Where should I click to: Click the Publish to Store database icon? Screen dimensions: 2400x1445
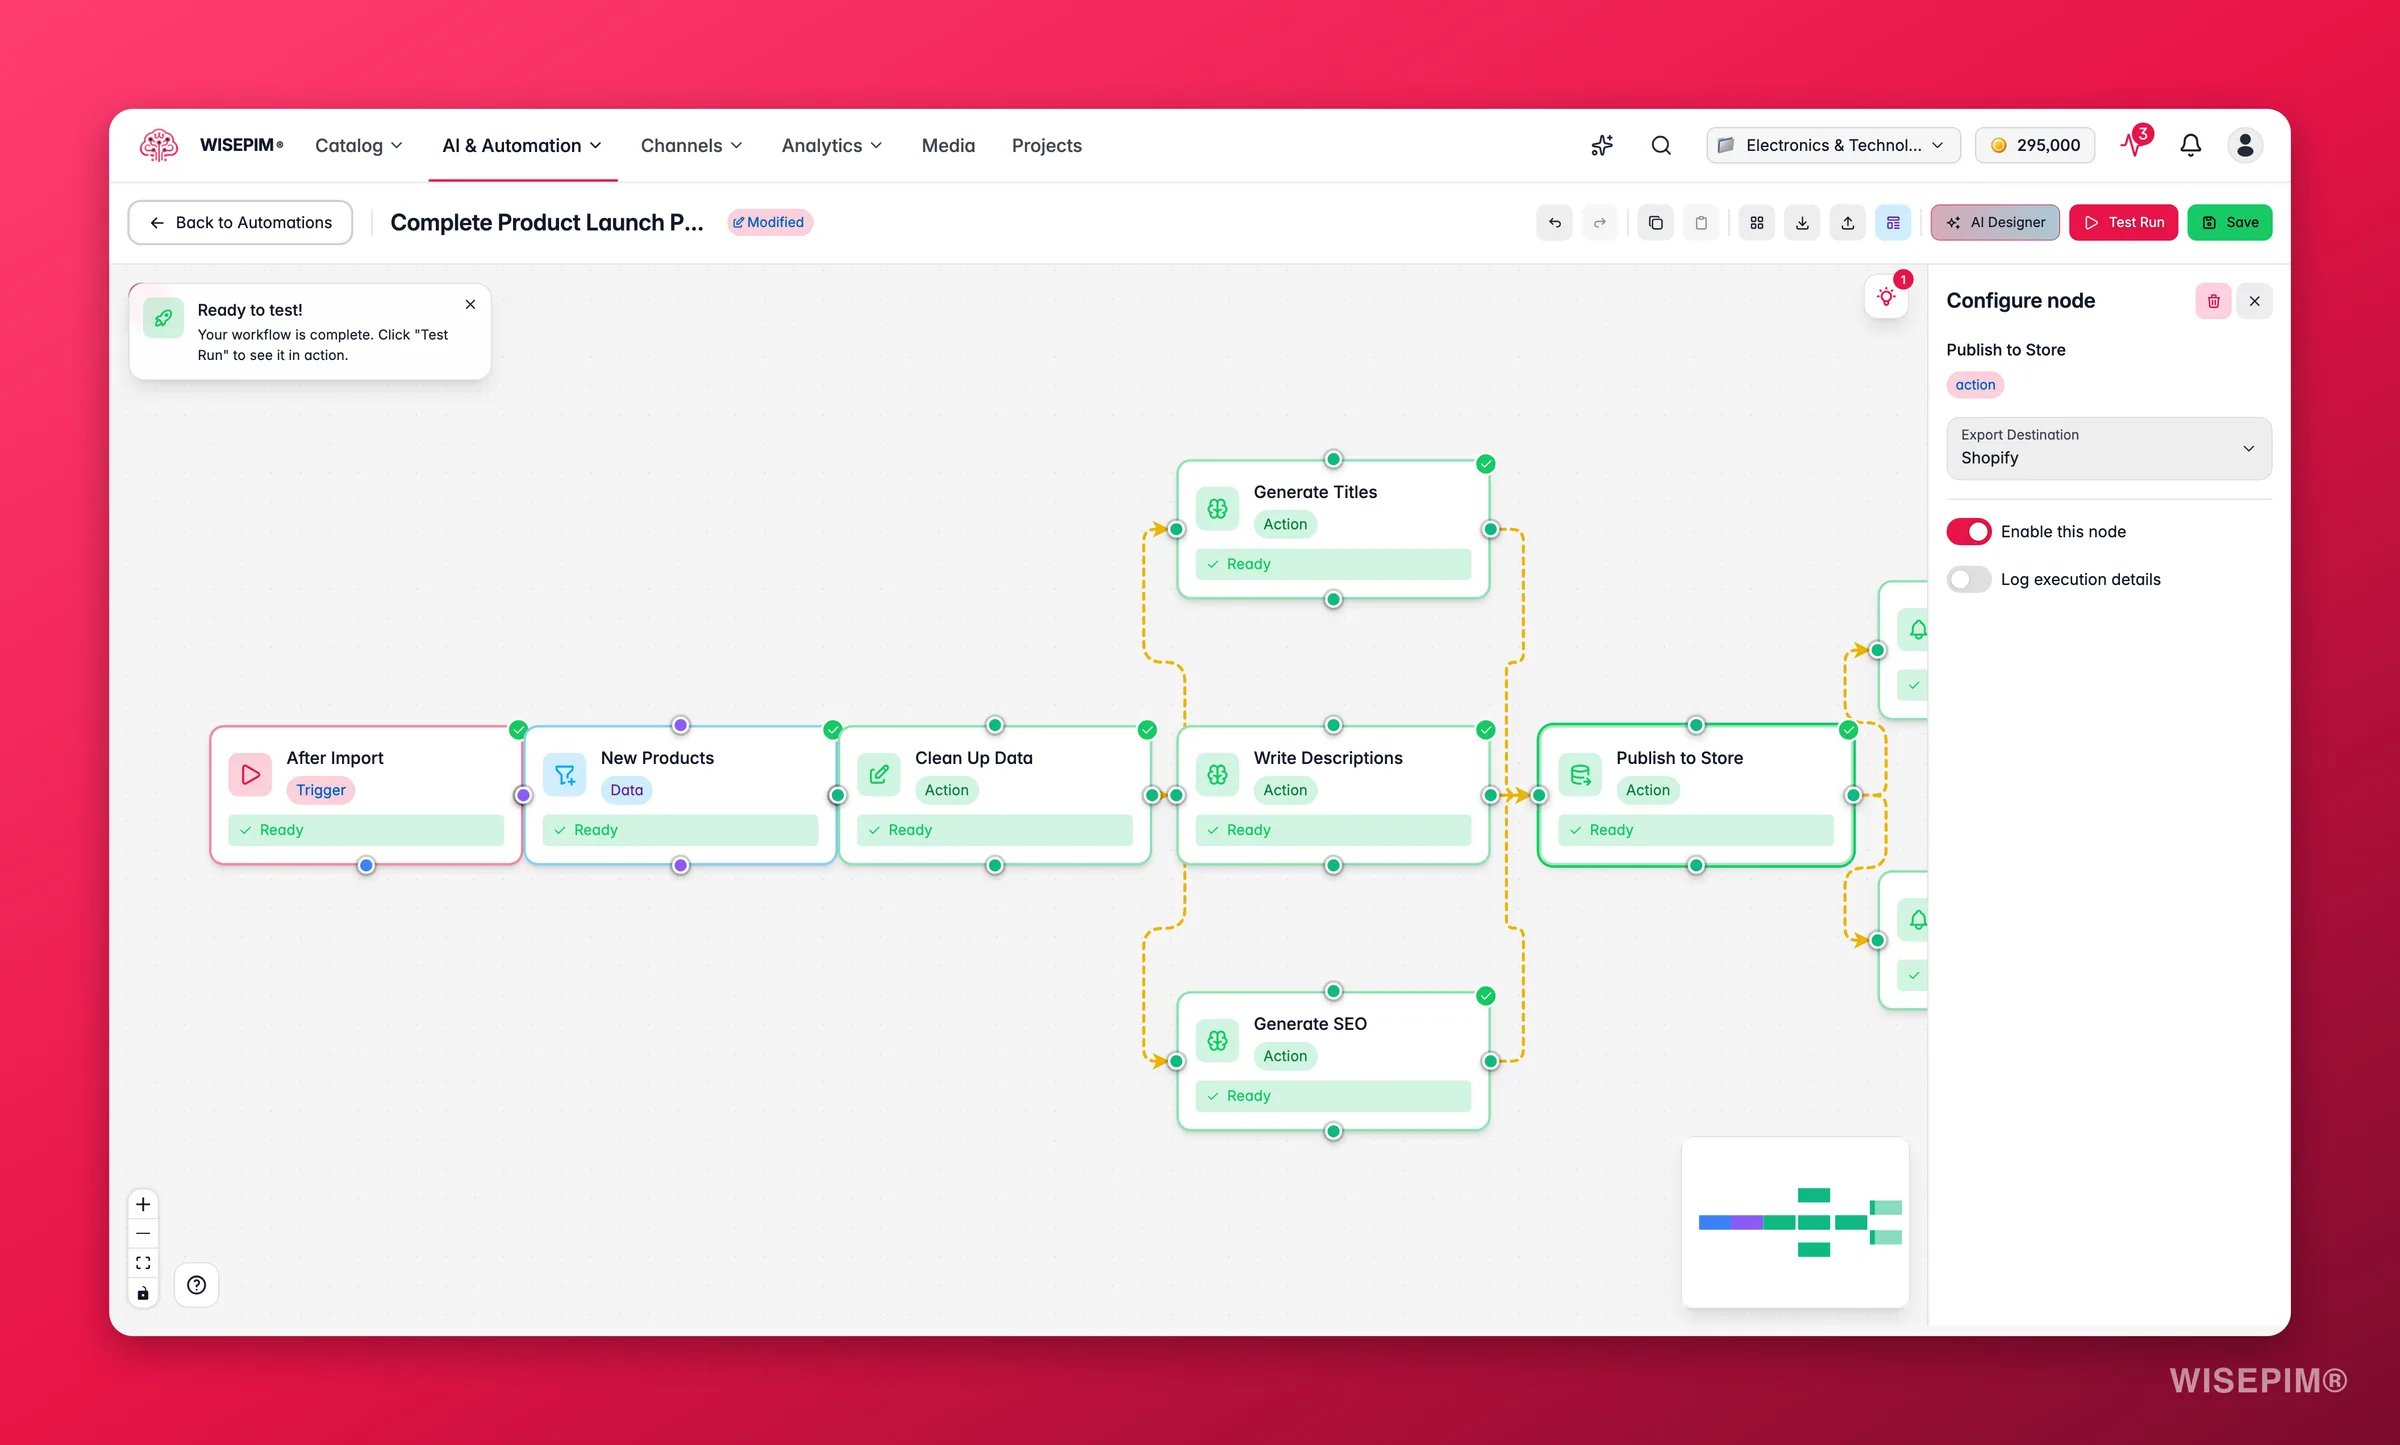click(x=1580, y=774)
